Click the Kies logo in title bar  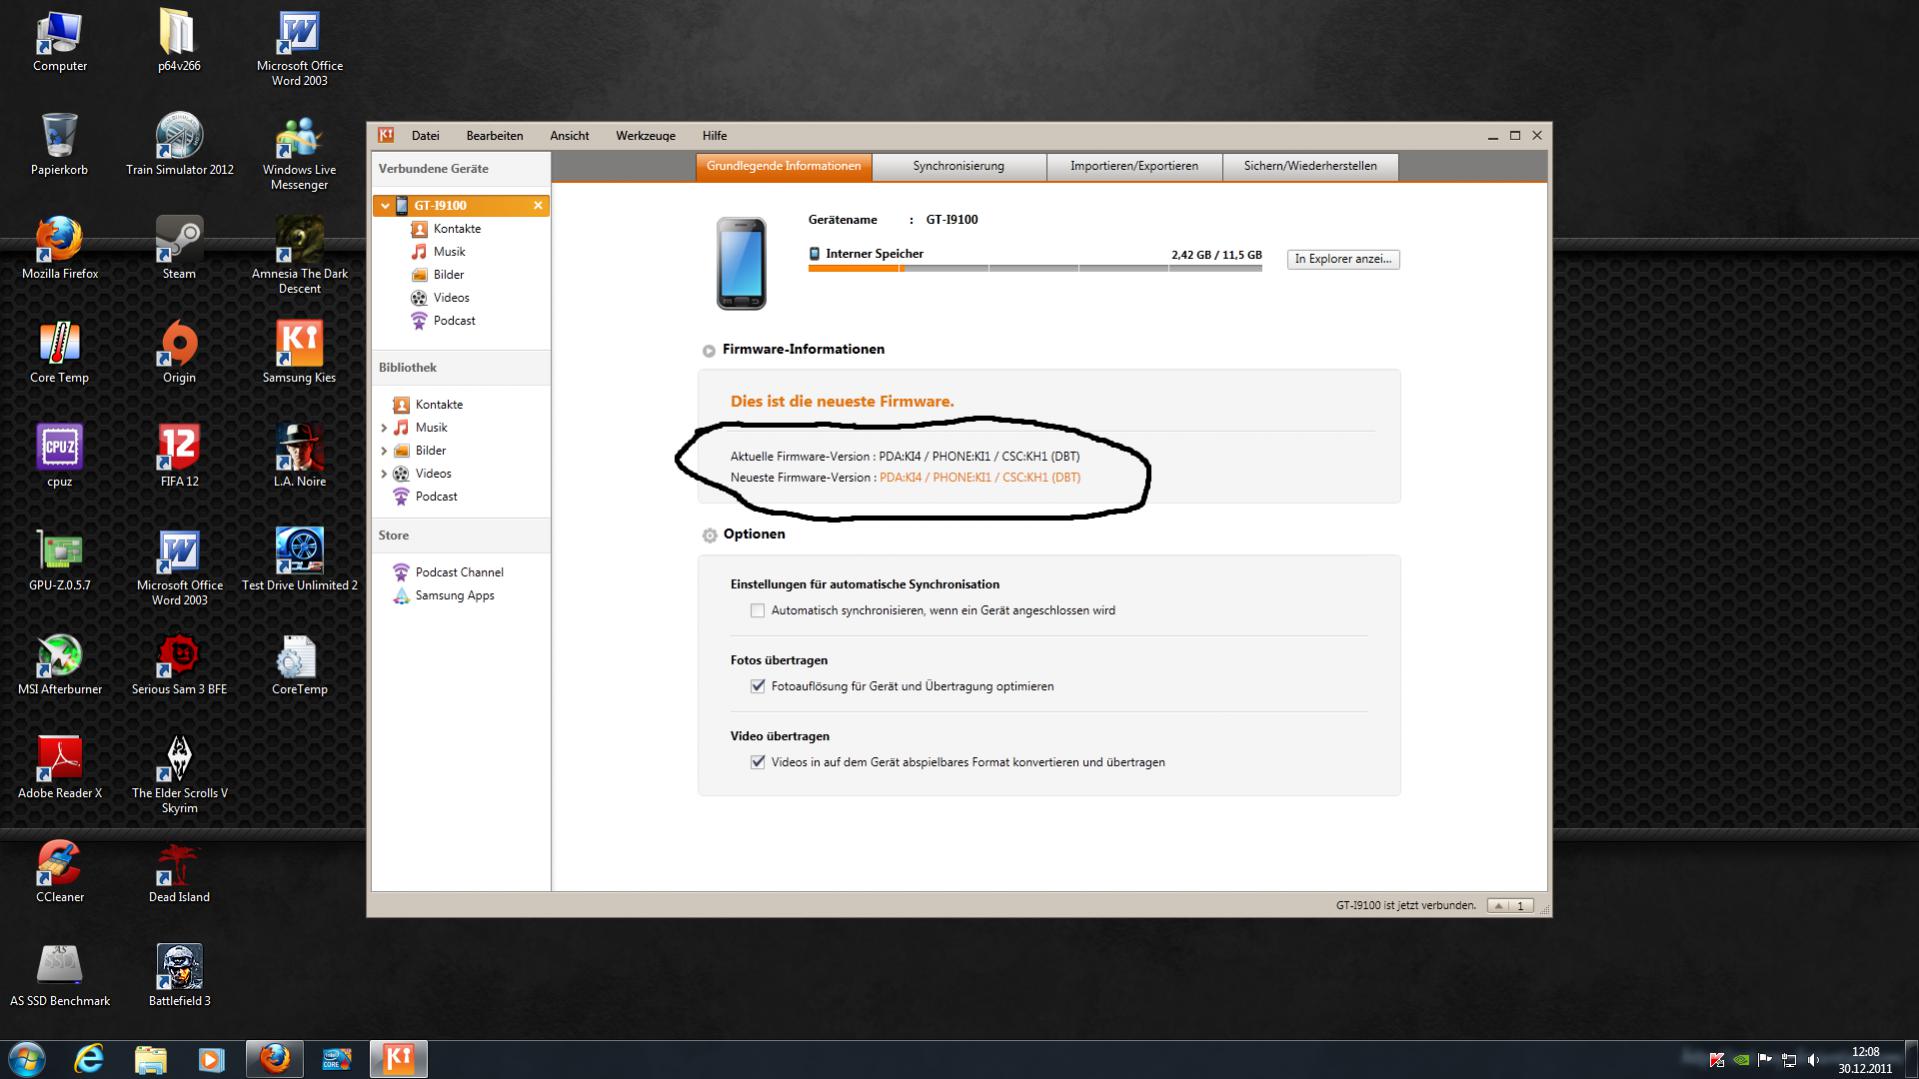386,135
